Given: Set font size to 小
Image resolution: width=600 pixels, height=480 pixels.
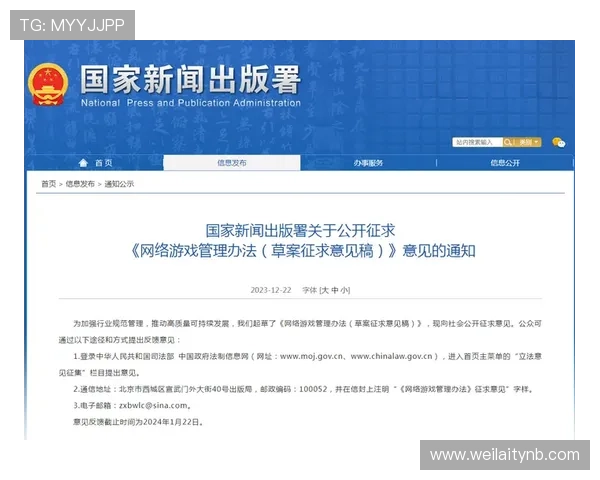Looking at the screenshot, I should click(344, 290).
